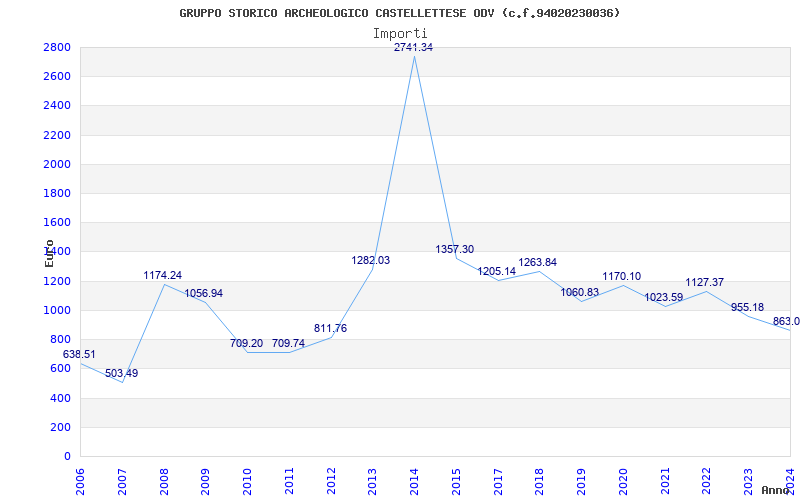This screenshot has width=800, height=500.
Task: Click the data label 1170.10
Action: pos(622,277)
